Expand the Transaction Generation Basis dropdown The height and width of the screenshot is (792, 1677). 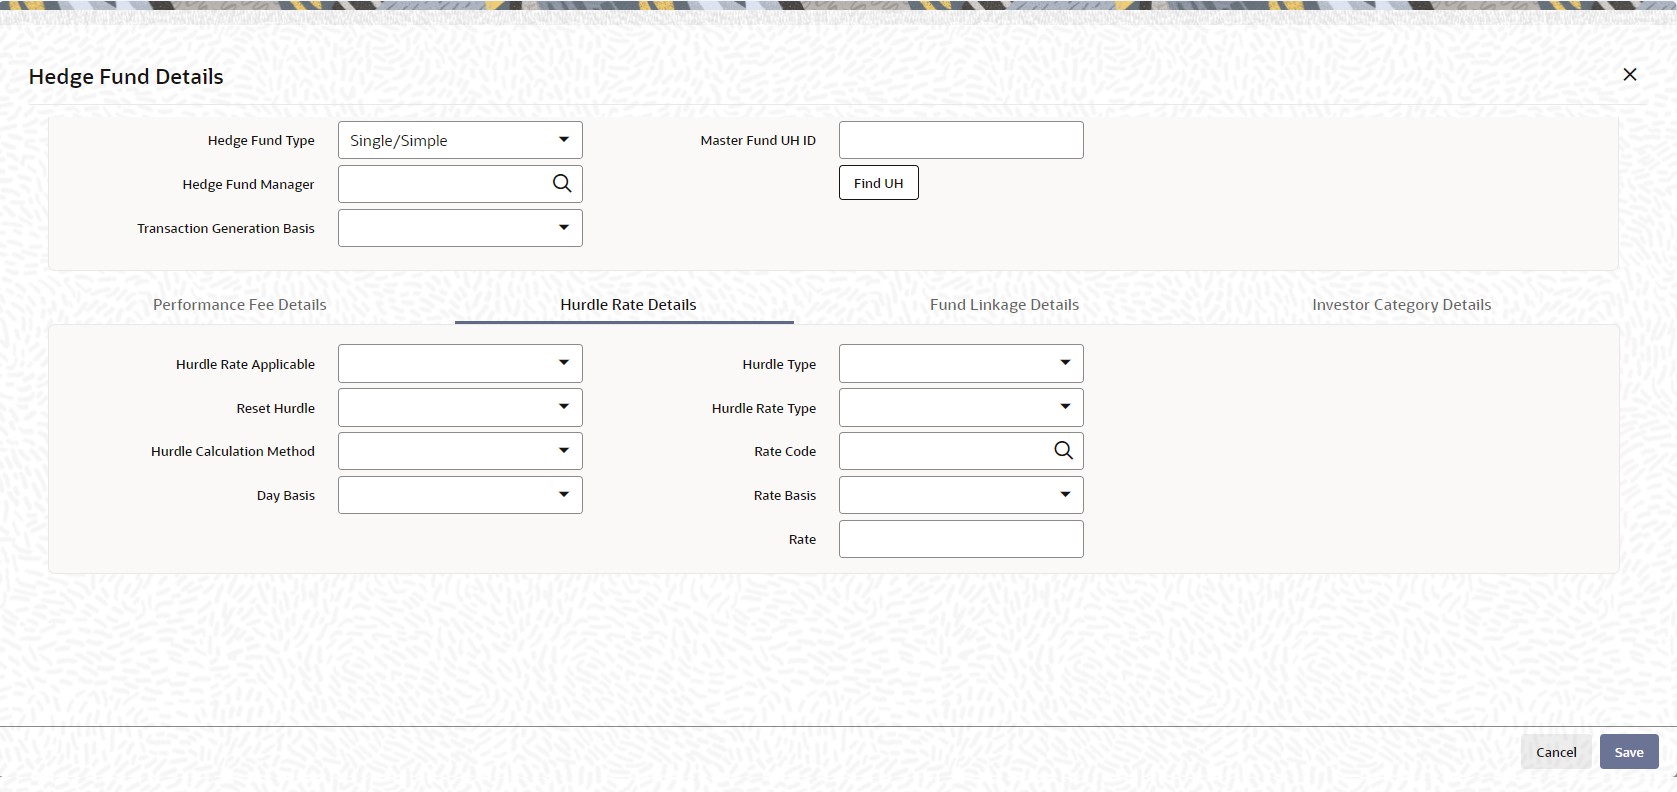click(x=460, y=228)
